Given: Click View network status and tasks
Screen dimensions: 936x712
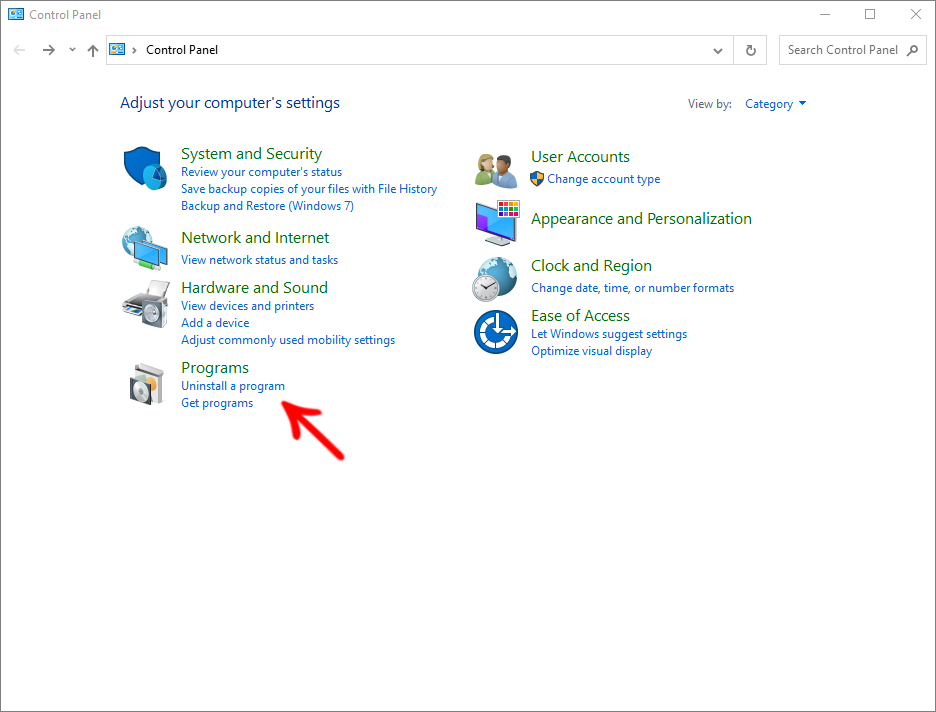Looking at the screenshot, I should click(x=260, y=260).
